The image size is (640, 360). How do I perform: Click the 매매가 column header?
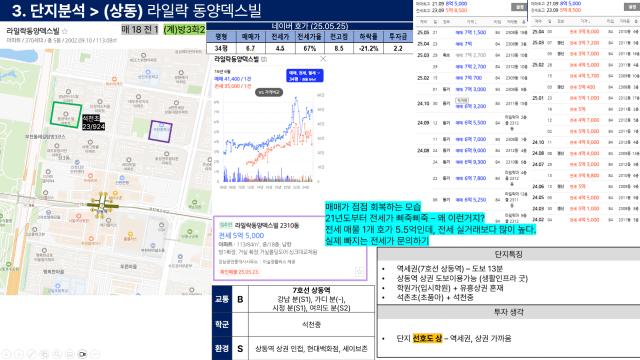tap(251, 37)
